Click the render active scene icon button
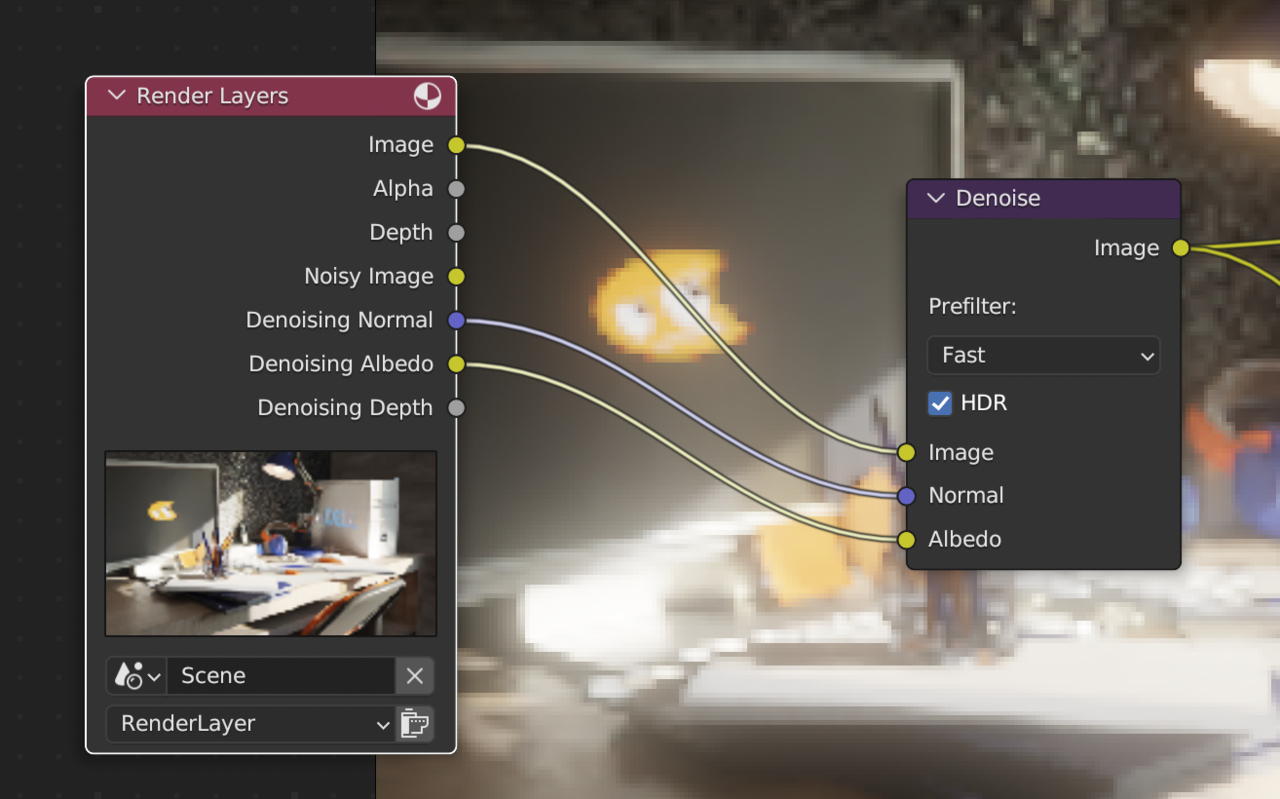The width and height of the screenshot is (1280, 799). pyautogui.click(x=415, y=724)
